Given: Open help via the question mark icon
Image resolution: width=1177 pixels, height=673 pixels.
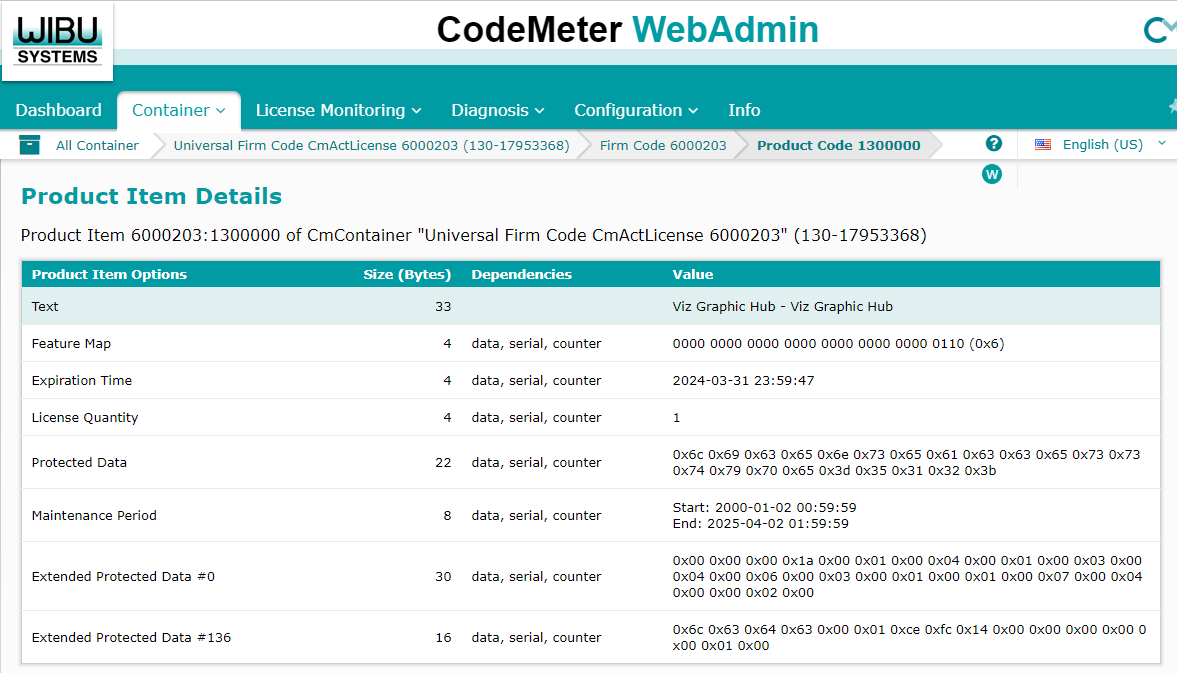Looking at the screenshot, I should click(x=993, y=143).
